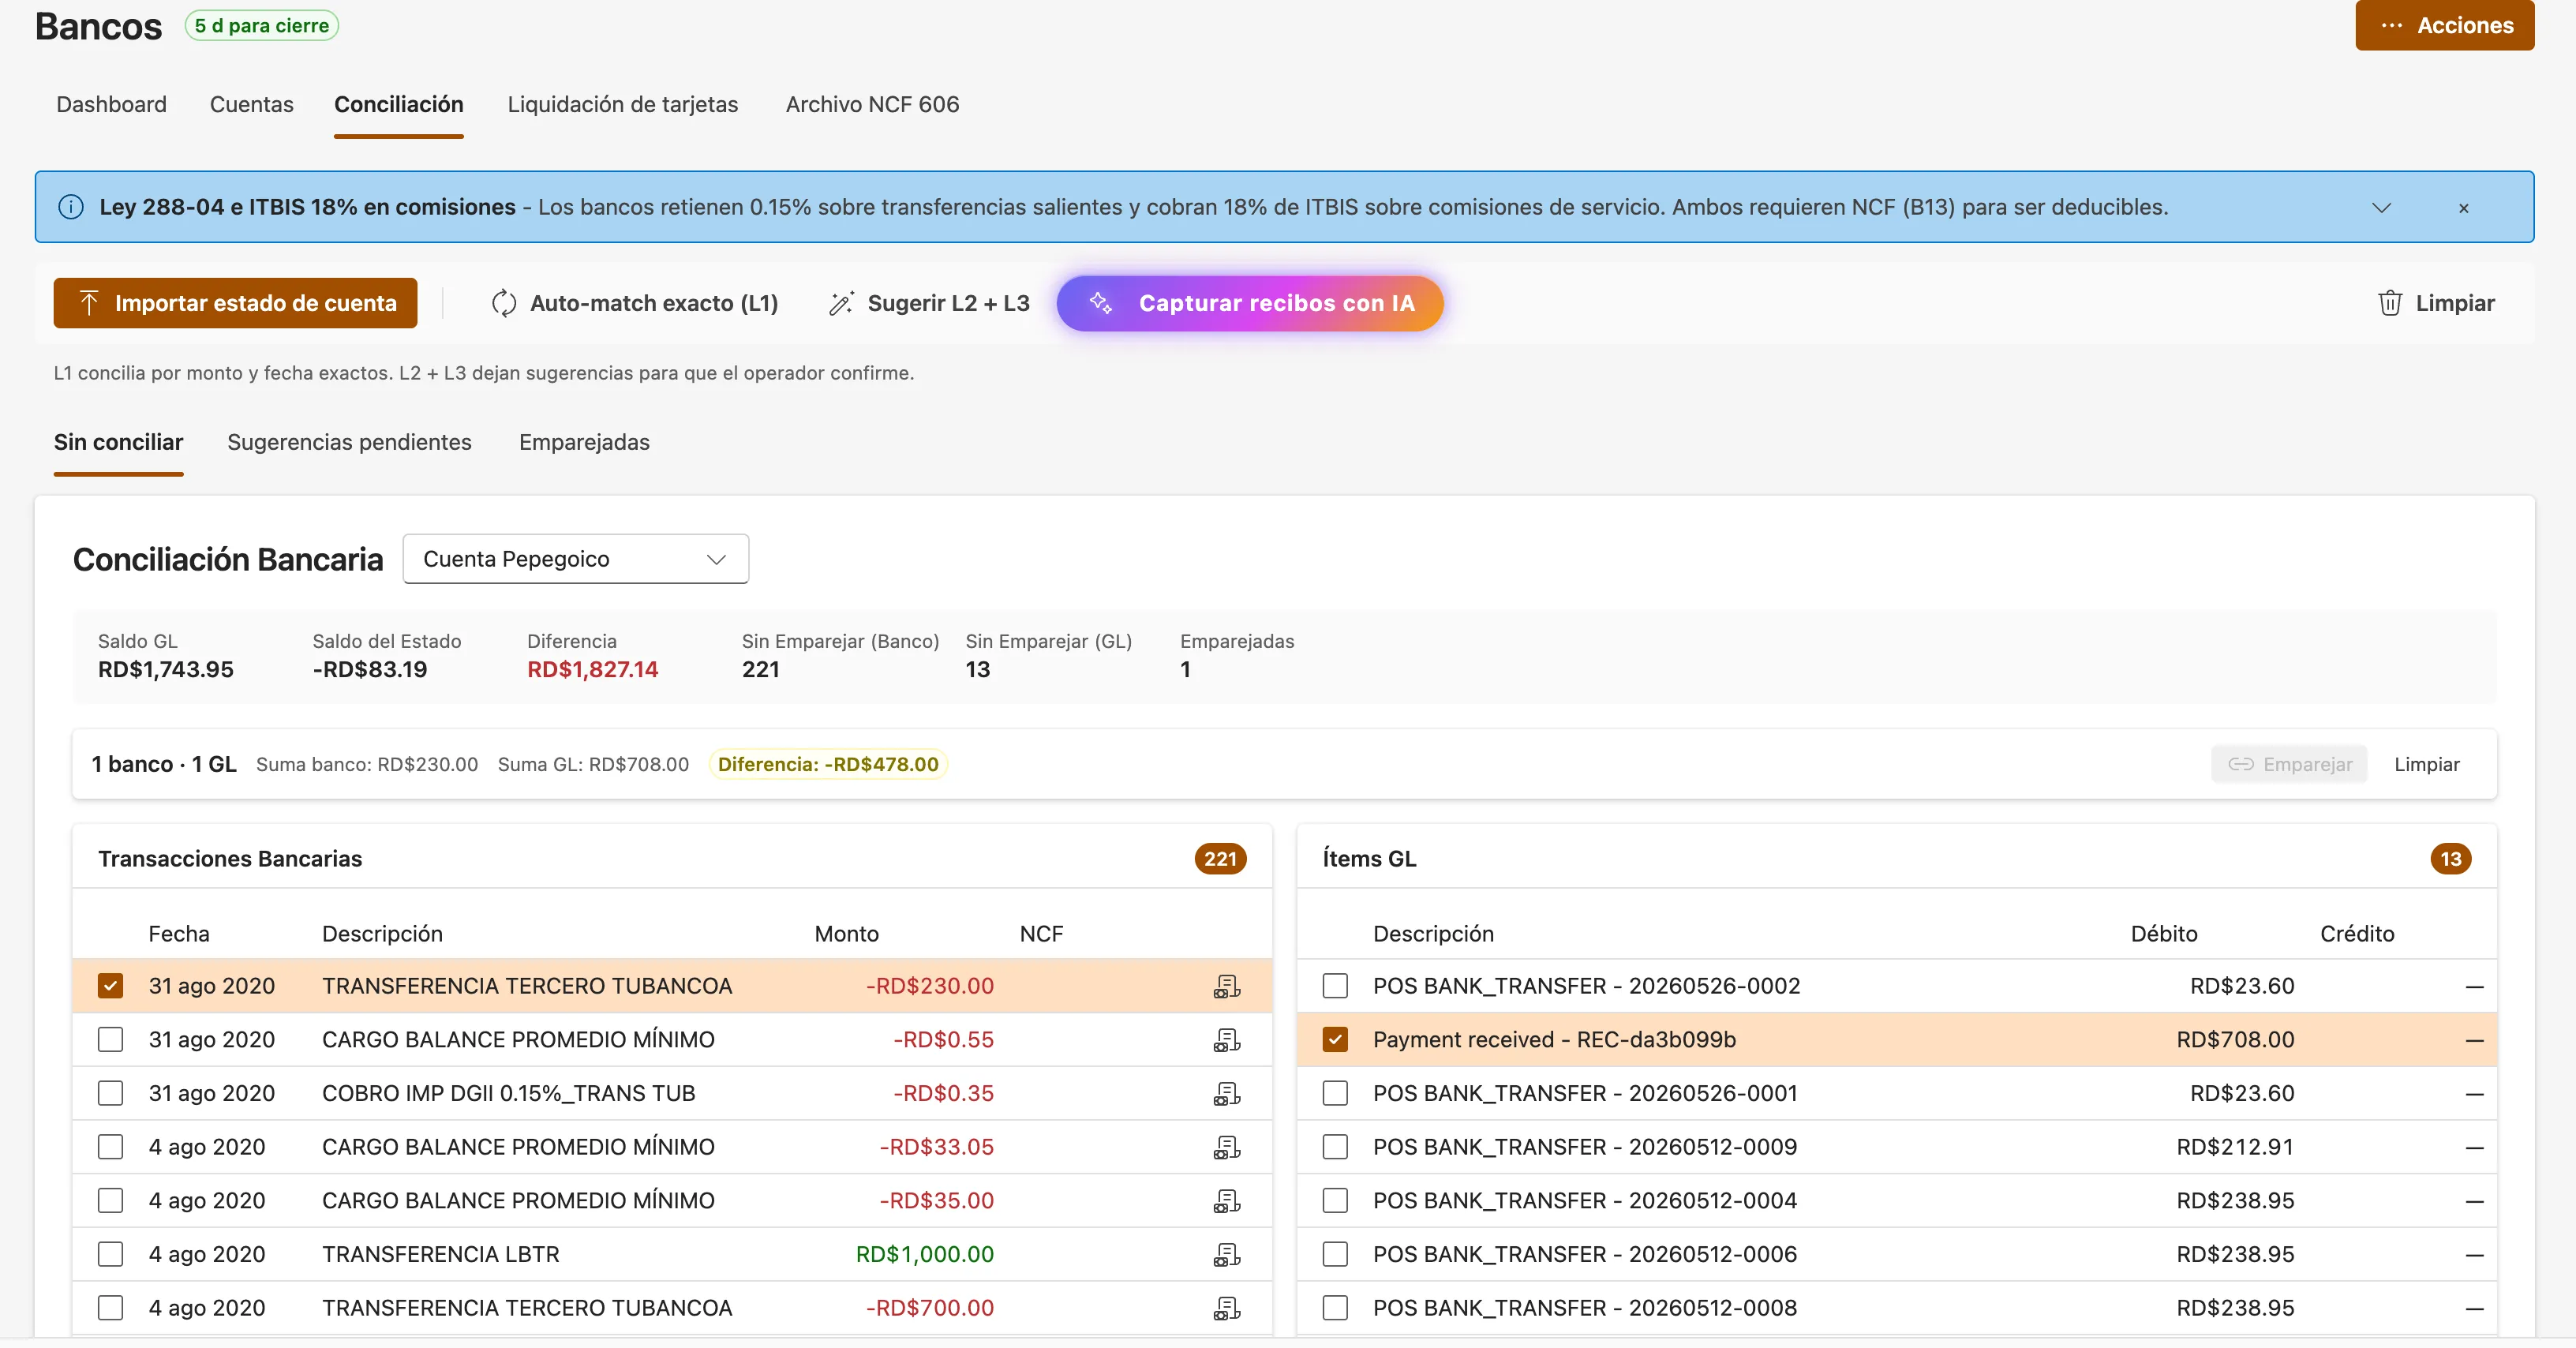The width and height of the screenshot is (2576, 1348).
Task: Open receipt icon for -RD$700.00 row
Action: (1227, 1308)
